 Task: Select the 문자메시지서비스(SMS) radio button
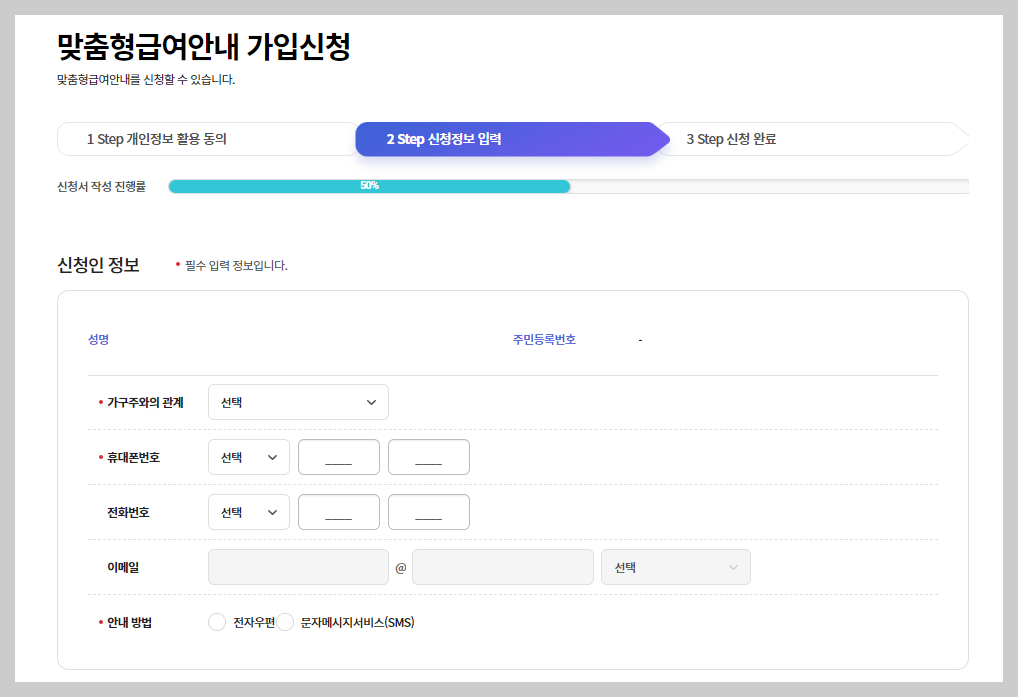click(285, 621)
